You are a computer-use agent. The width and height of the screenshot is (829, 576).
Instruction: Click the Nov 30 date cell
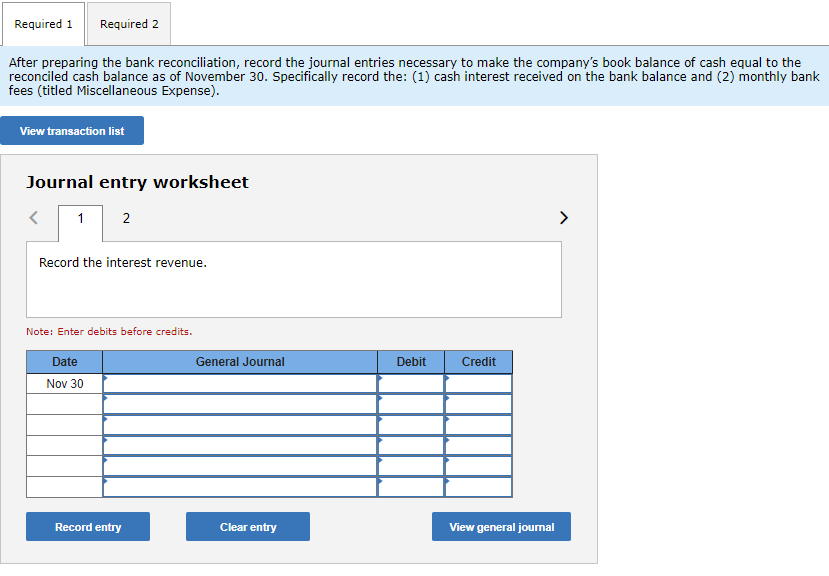[64, 383]
